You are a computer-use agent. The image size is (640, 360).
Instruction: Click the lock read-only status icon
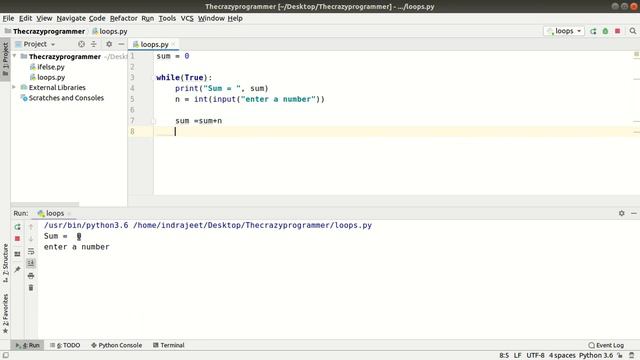[x=620, y=356]
